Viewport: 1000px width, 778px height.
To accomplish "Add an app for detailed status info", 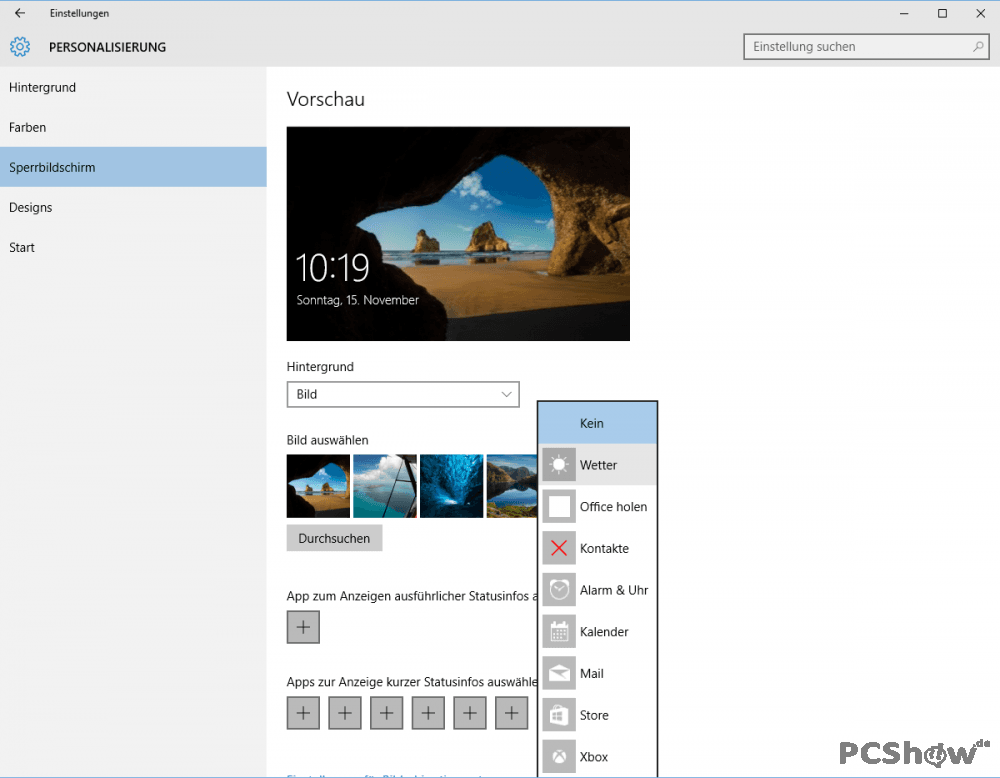I will click(x=303, y=627).
